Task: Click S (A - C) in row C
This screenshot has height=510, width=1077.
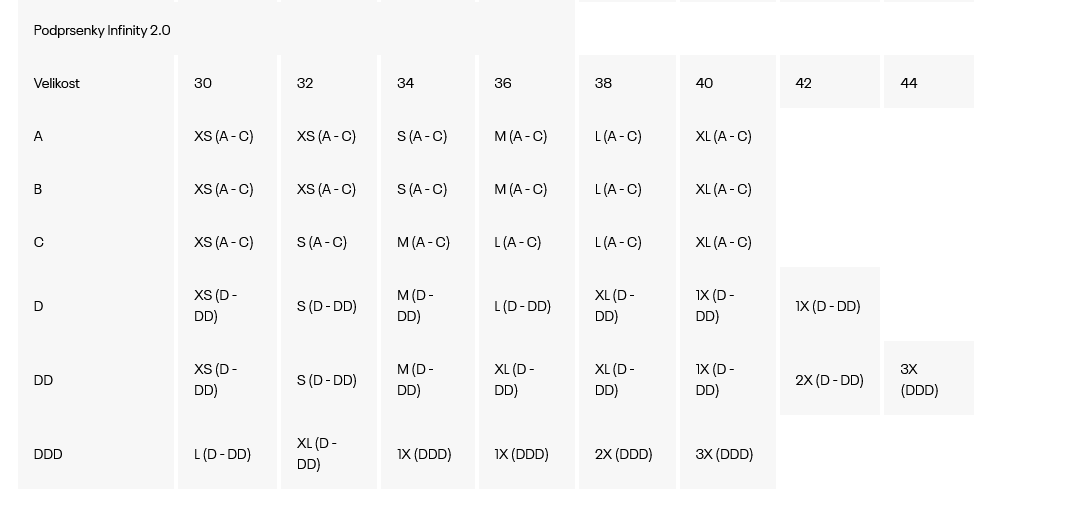Action: tap(321, 242)
